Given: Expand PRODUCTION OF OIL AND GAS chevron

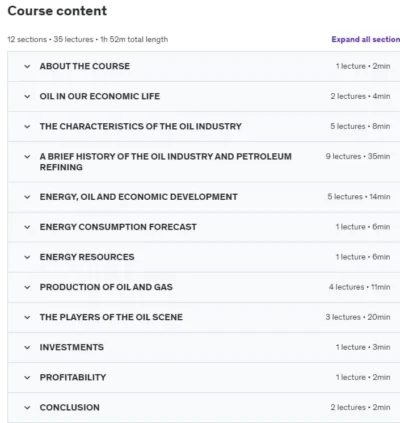Looking at the screenshot, I should 27,287.
